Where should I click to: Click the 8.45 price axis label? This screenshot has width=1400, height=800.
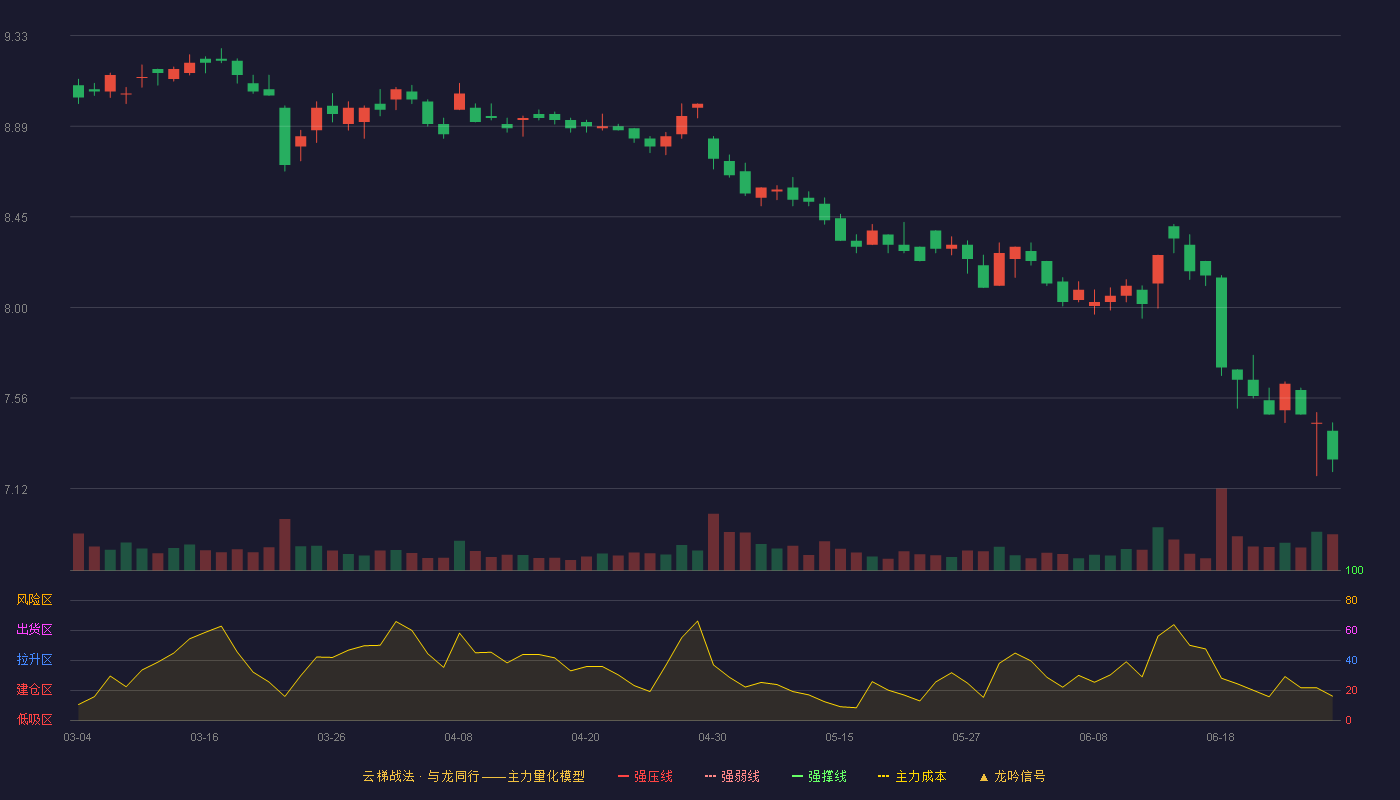[16, 218]
